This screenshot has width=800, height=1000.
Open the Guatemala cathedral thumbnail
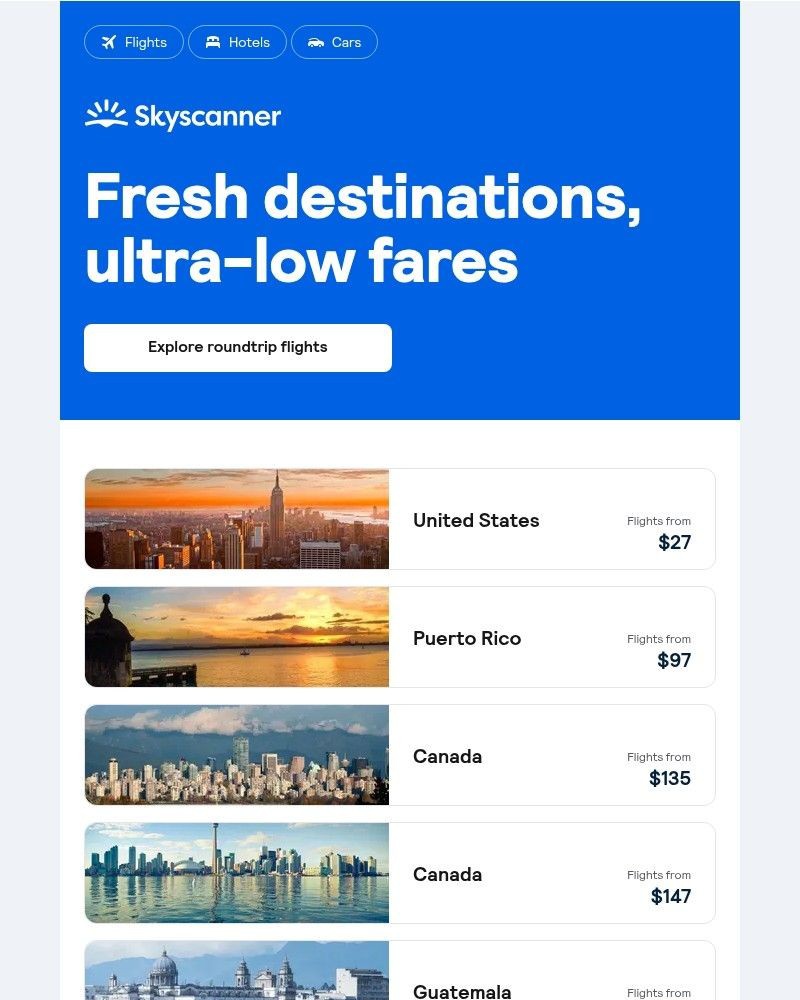(237, 972)
